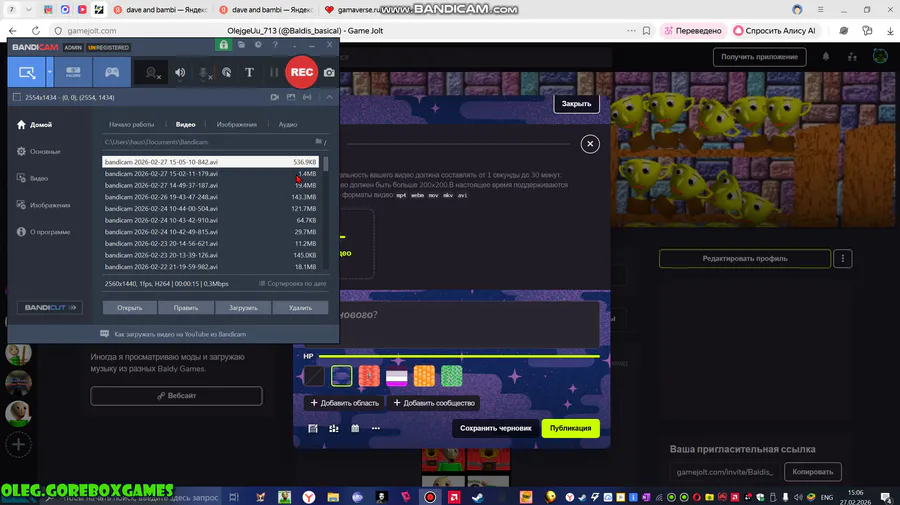This screenshot has width=900, height=505.
Task: Click the Загрузить button
Action: point(243,308)
